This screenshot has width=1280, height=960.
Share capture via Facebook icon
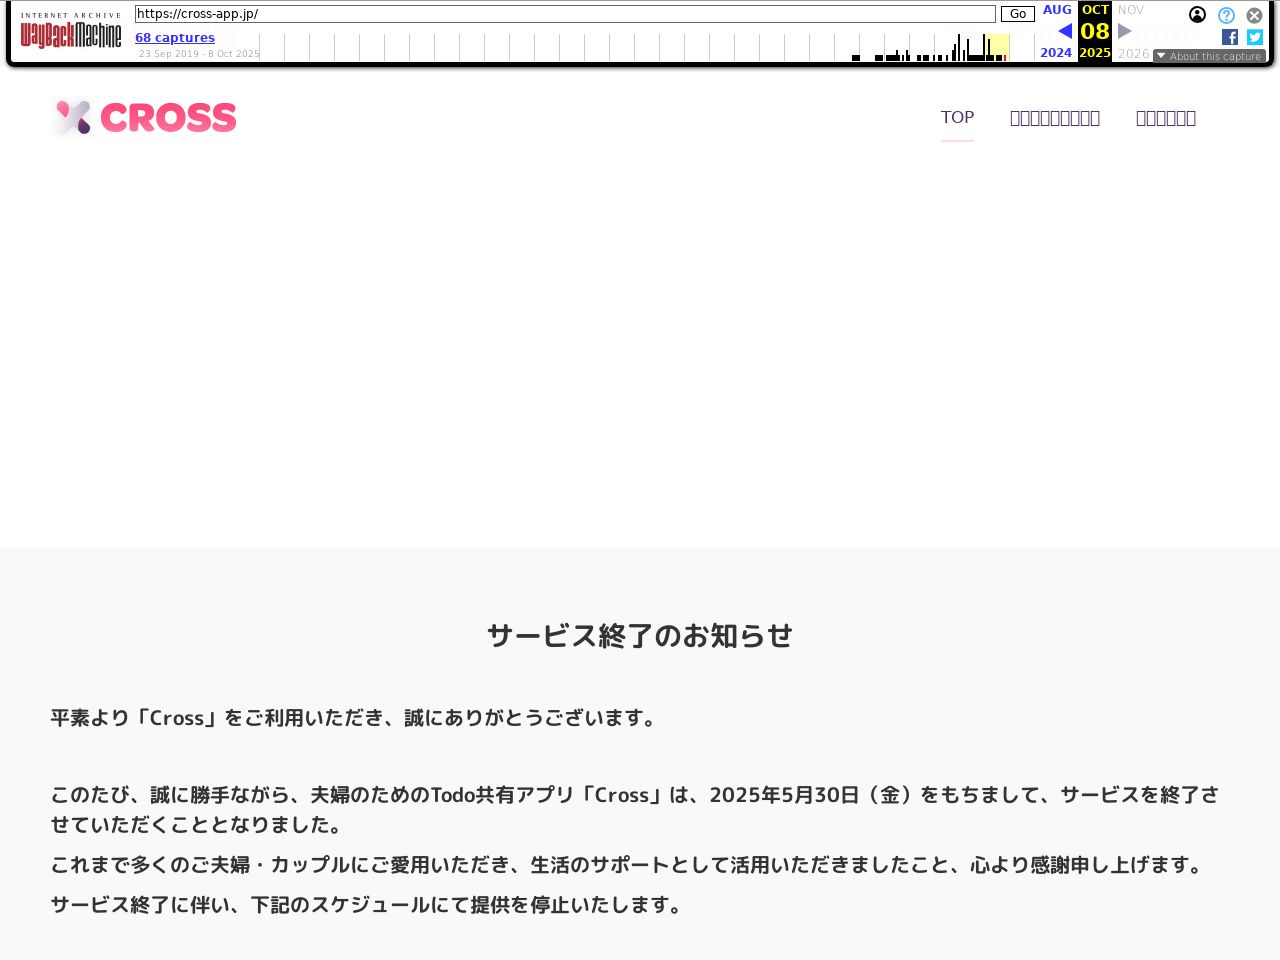1230,37
